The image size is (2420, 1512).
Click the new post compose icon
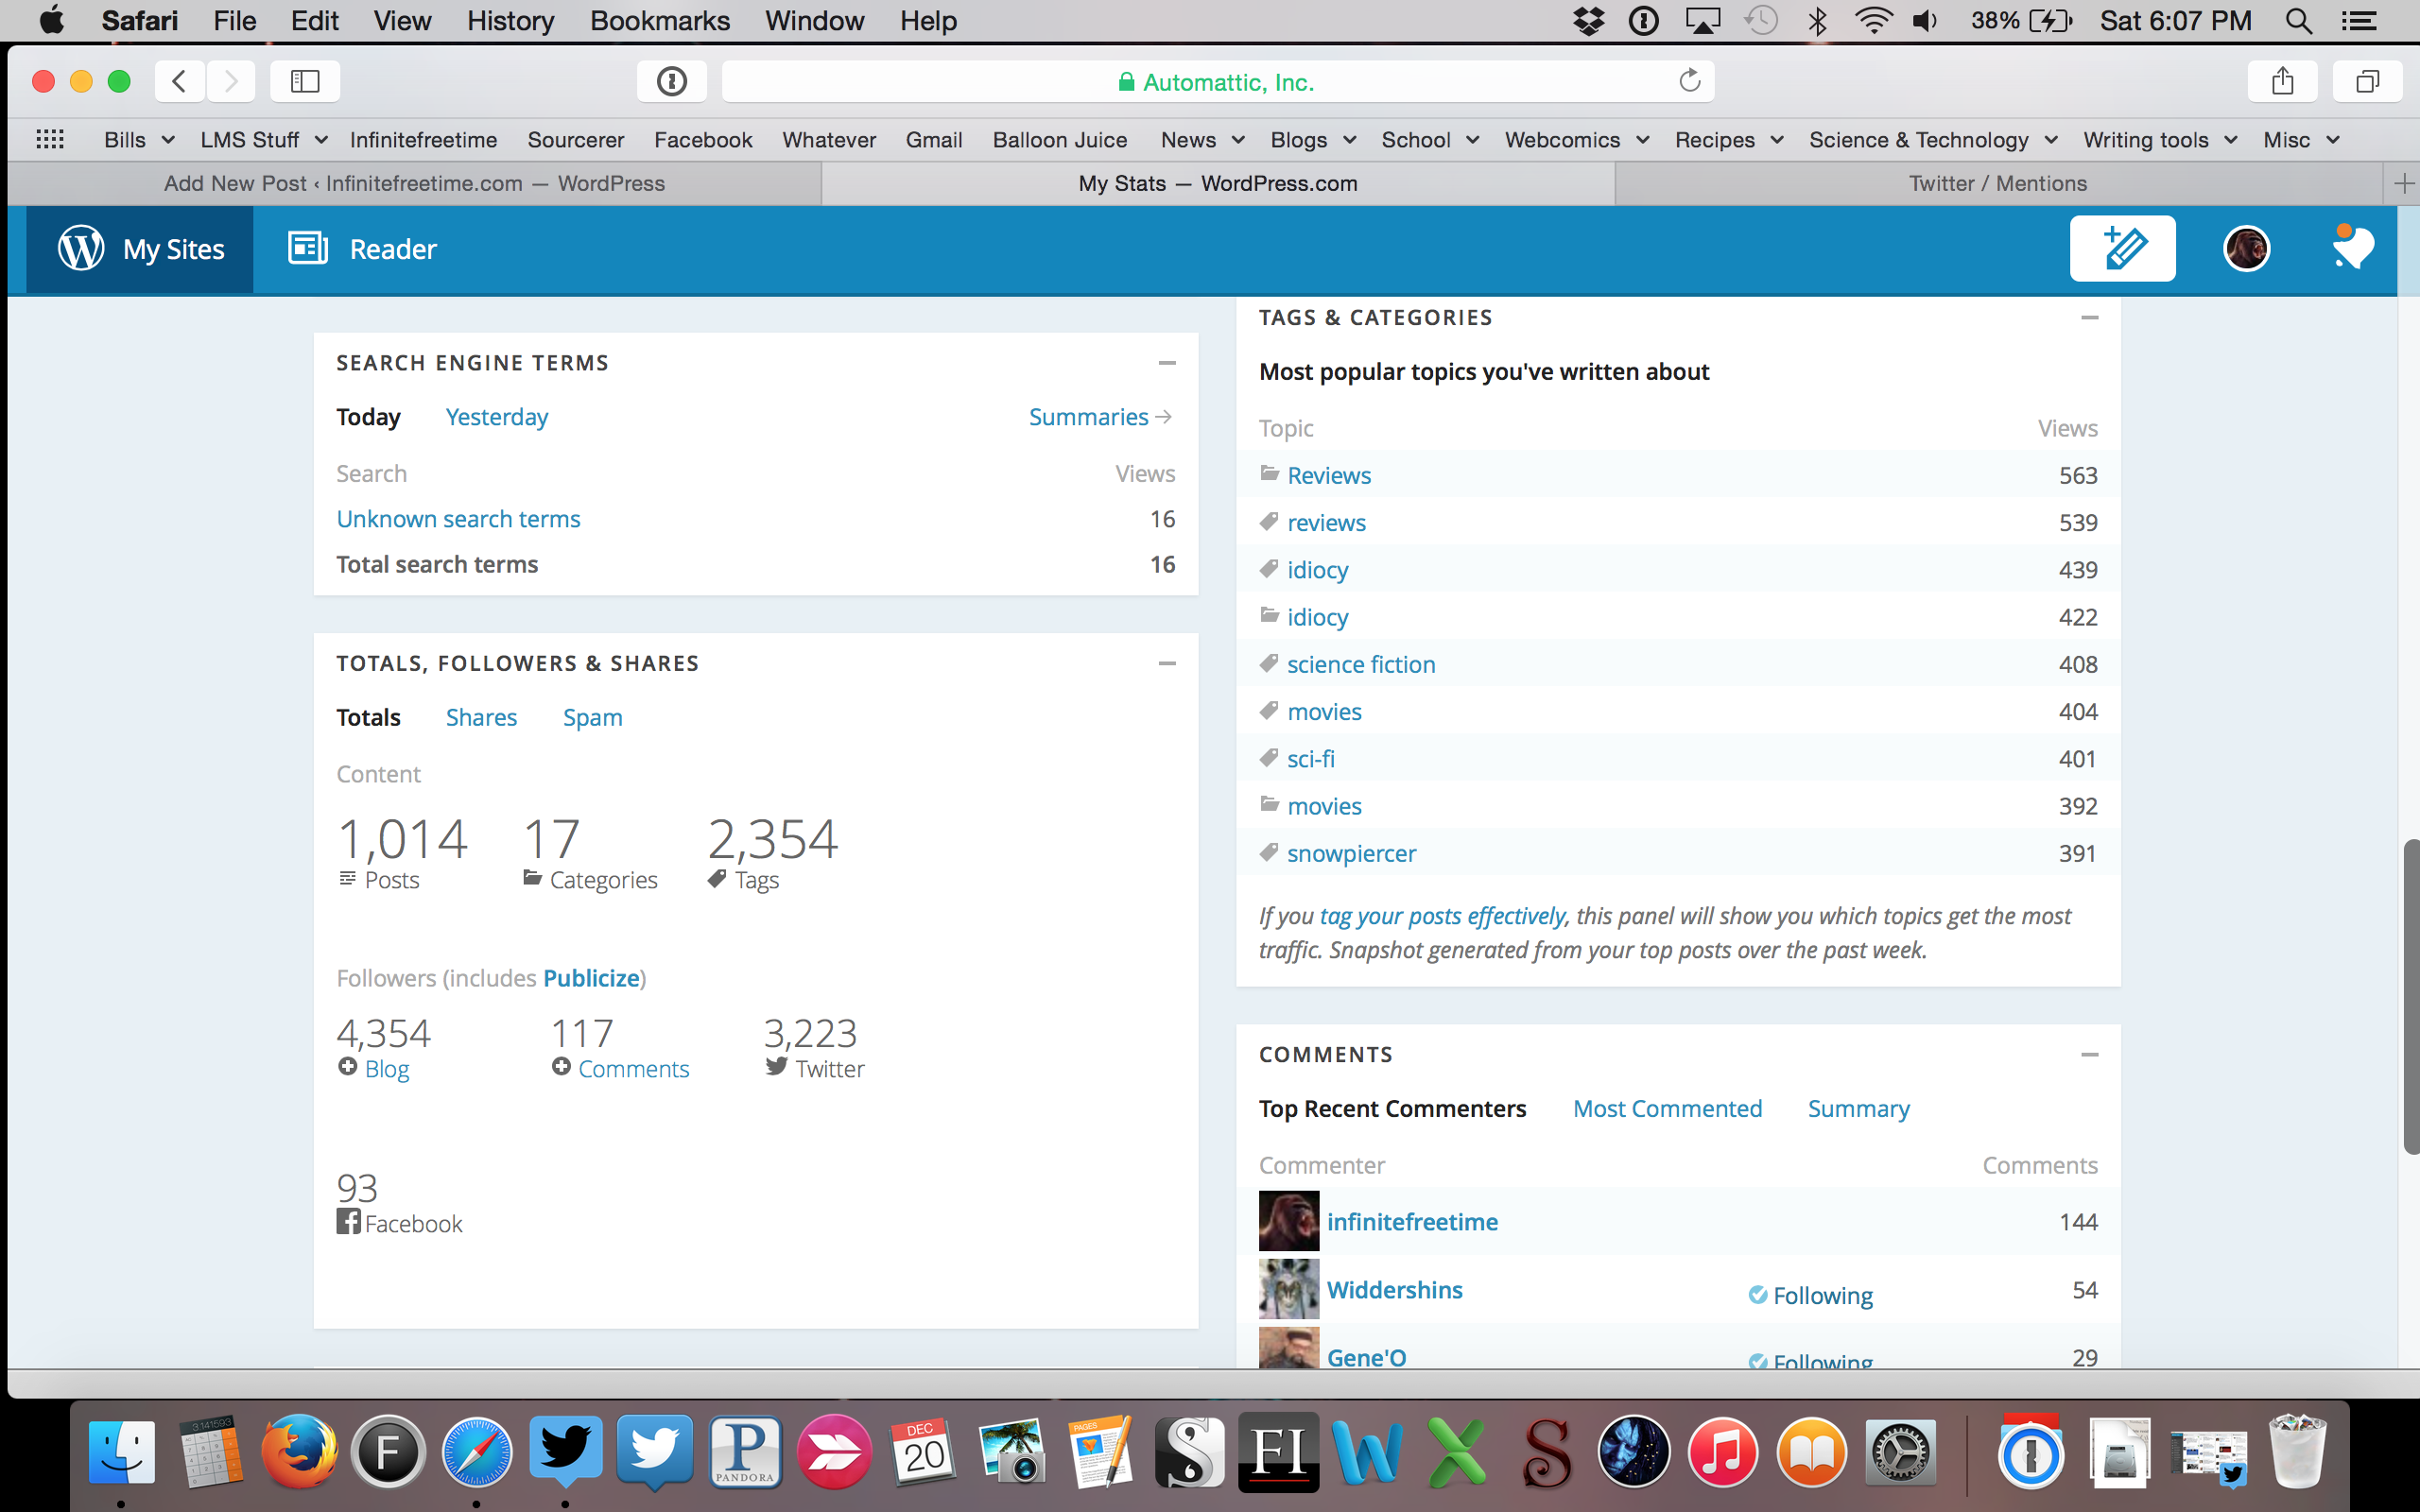[x=2122, y=249]
